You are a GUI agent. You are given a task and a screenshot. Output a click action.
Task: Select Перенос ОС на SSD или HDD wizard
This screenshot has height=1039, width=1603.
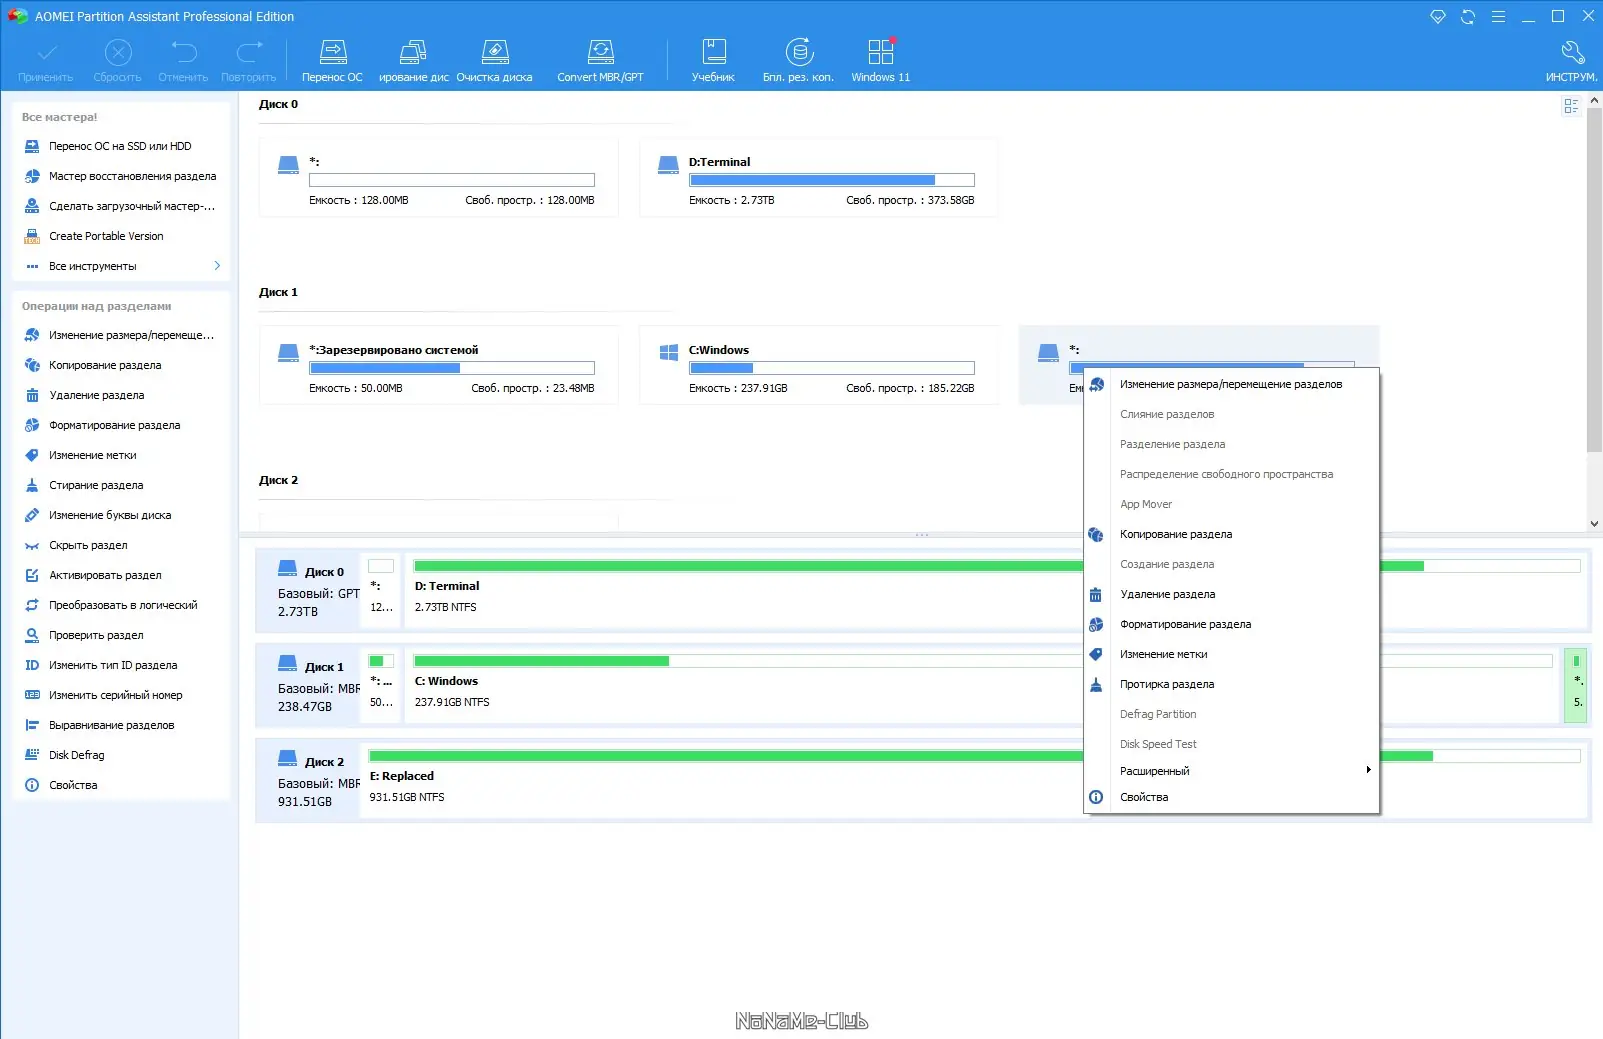[121, 146]
